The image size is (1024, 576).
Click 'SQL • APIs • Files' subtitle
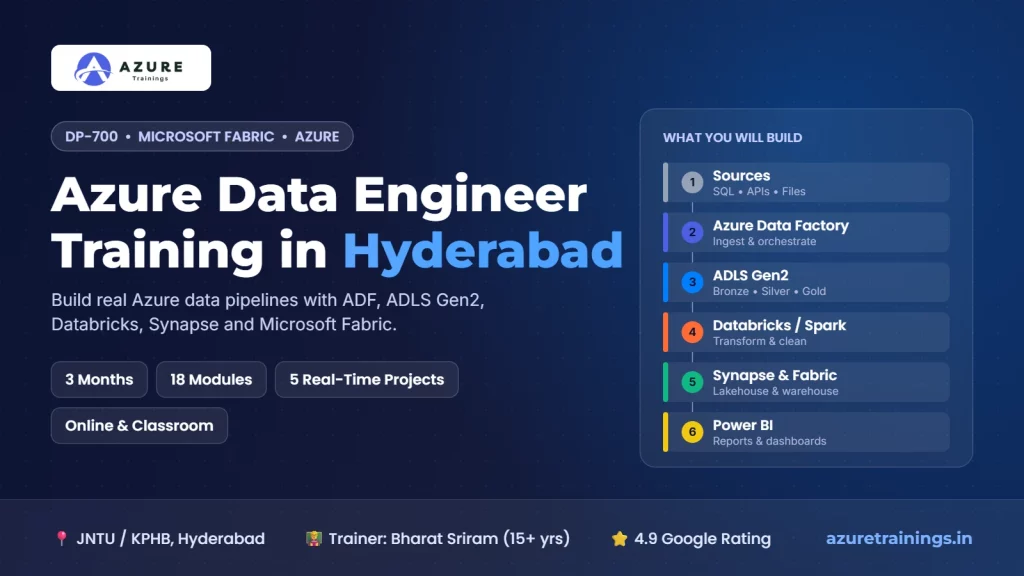point(759,191)
